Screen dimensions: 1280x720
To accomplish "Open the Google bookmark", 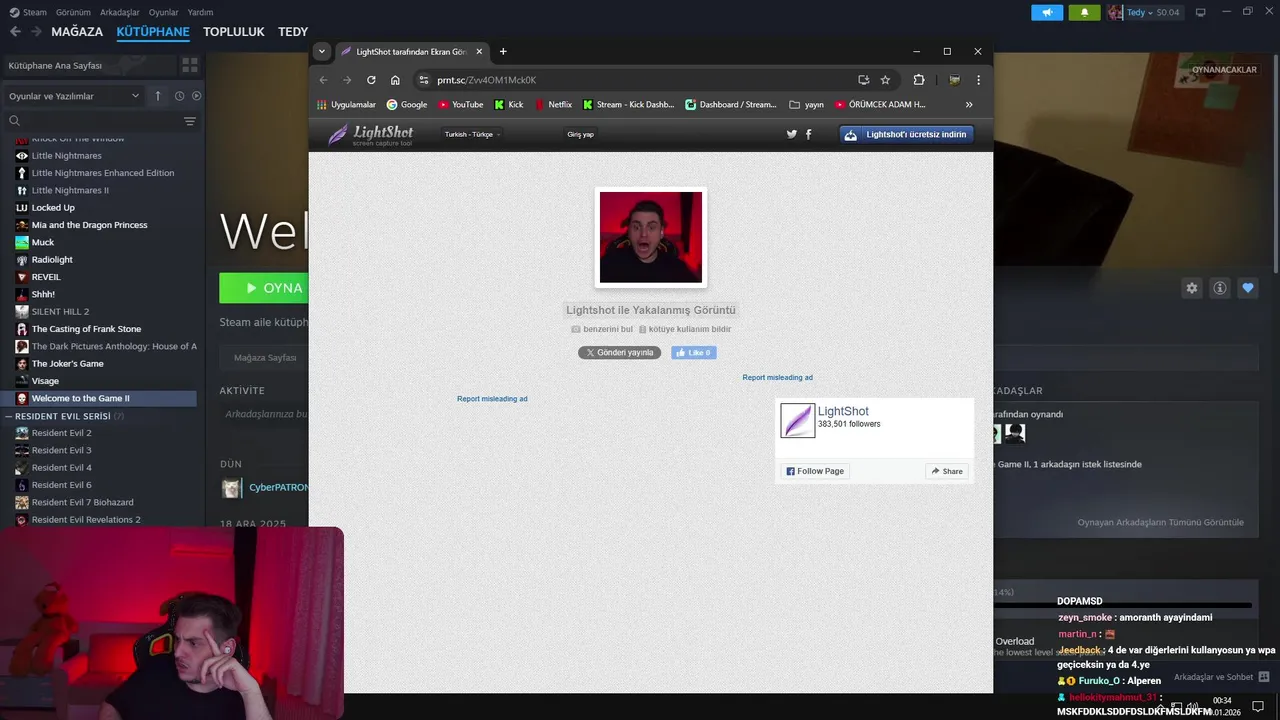I will coord(407,104).
